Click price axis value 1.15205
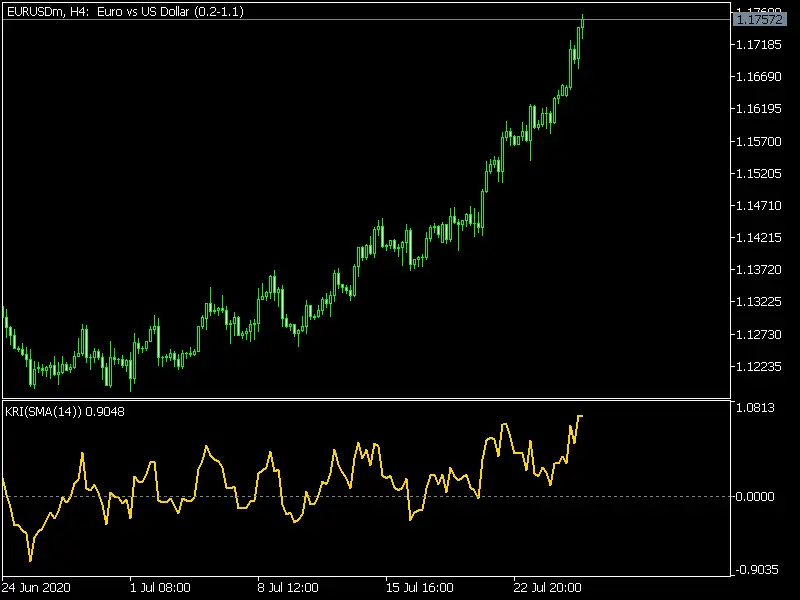Viewport: 800px width, 600px height. click(759, 173)
